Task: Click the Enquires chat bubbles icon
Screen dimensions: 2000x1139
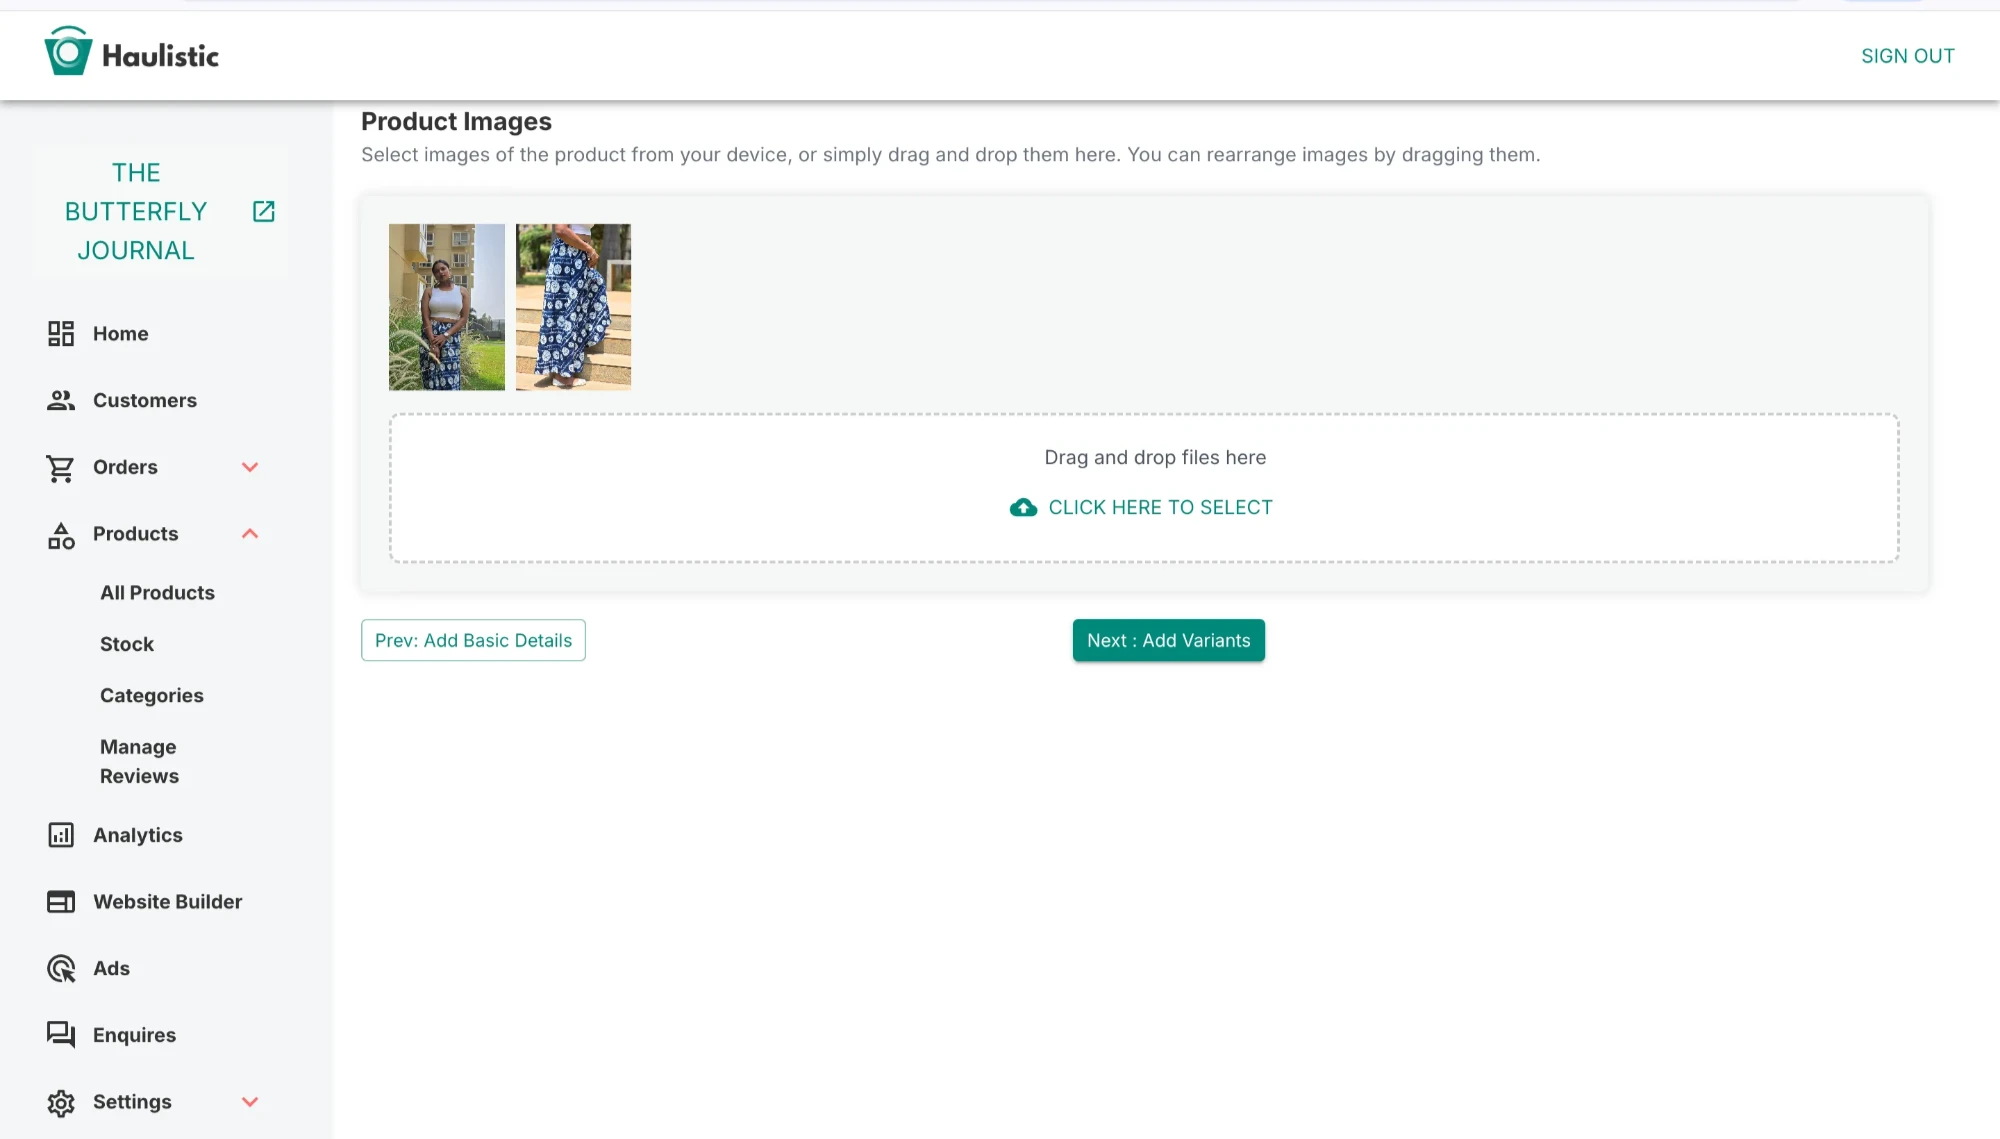Action: [x=61, y=1035]
